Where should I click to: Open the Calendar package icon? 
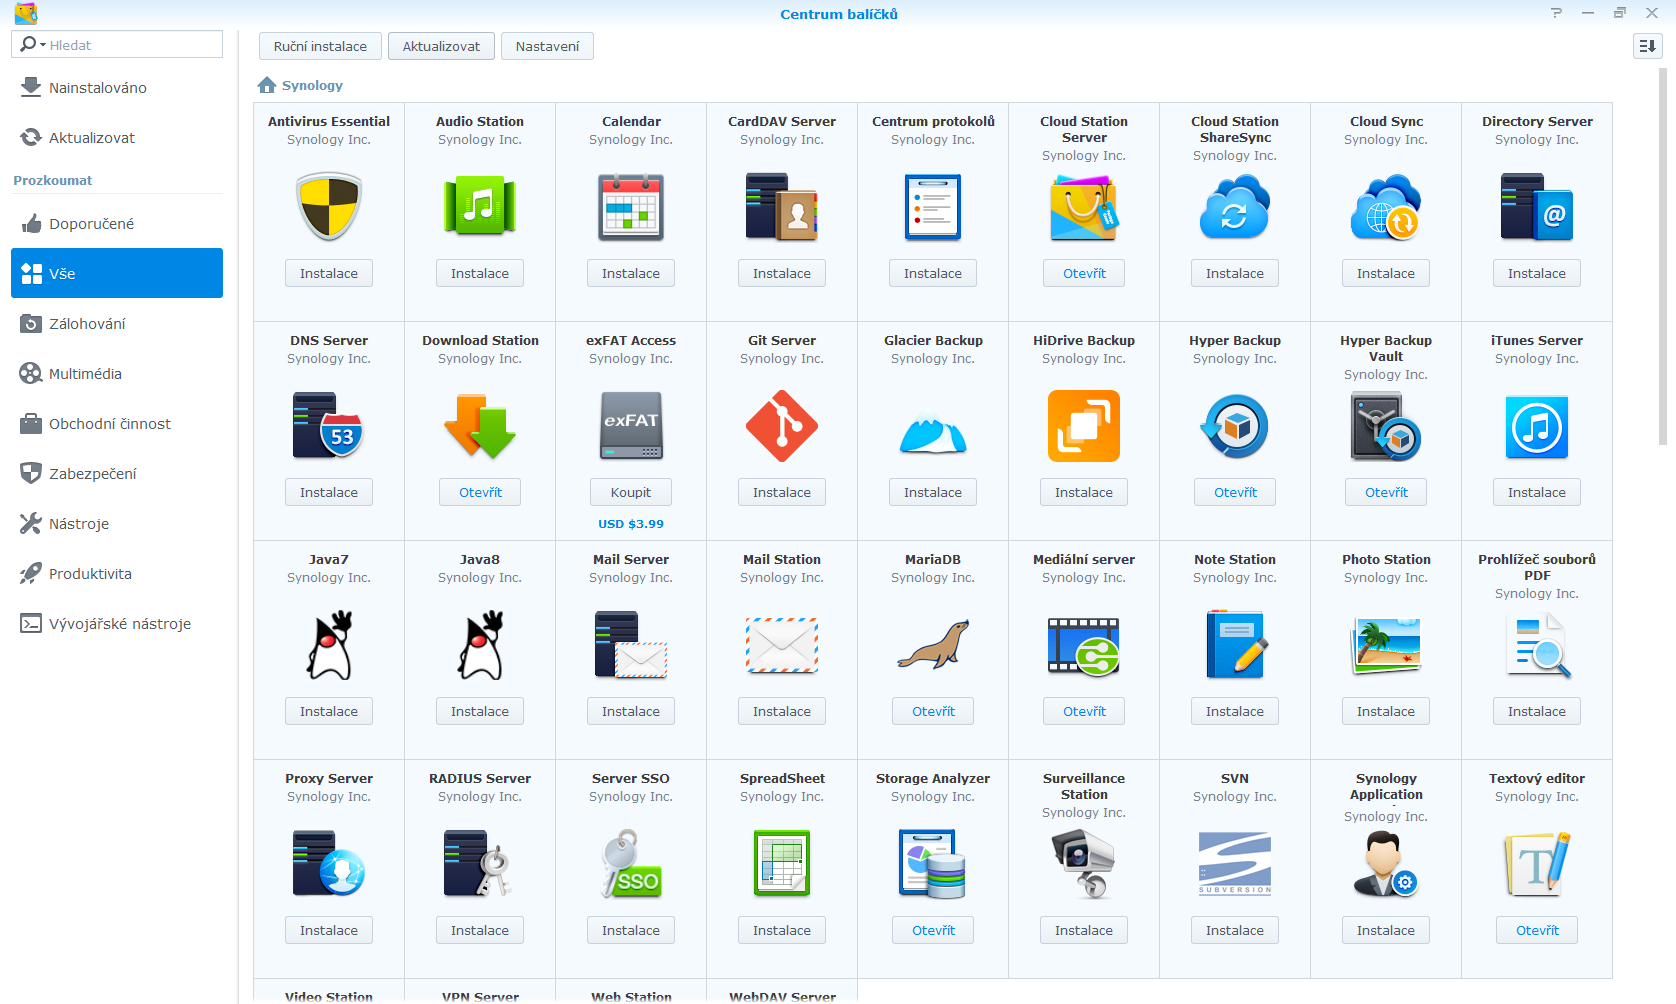tap(631, 207)
